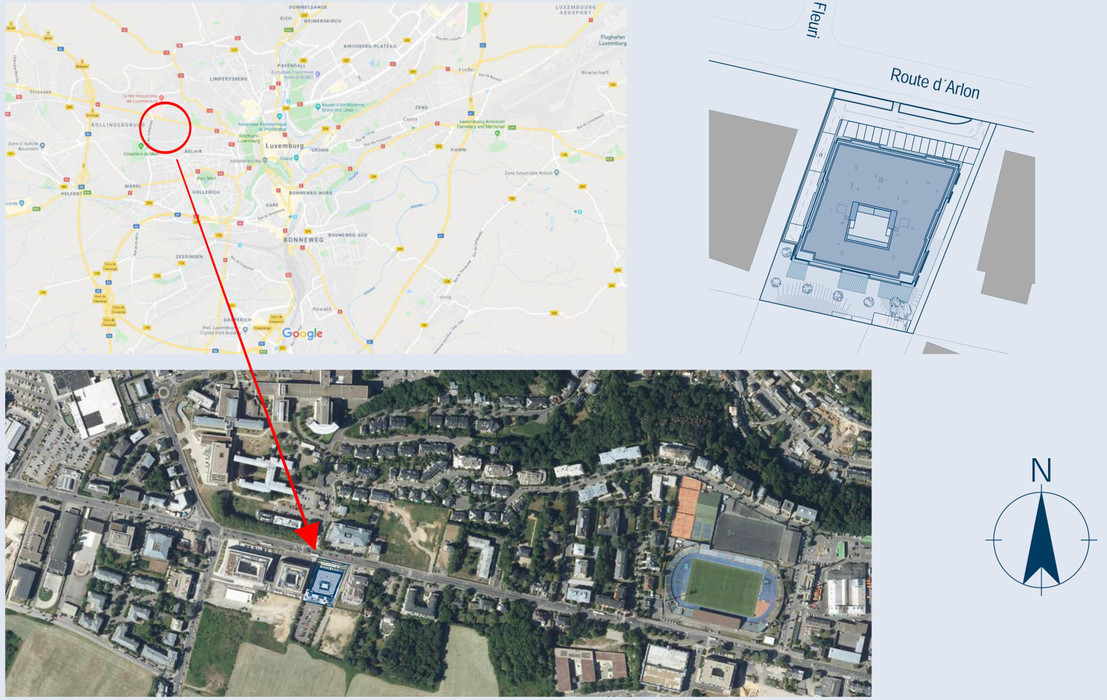This screenshot has height=700, width=1107.
Task: Click the Flughafen Luxemburg airport label
Action: coord(612,40)
